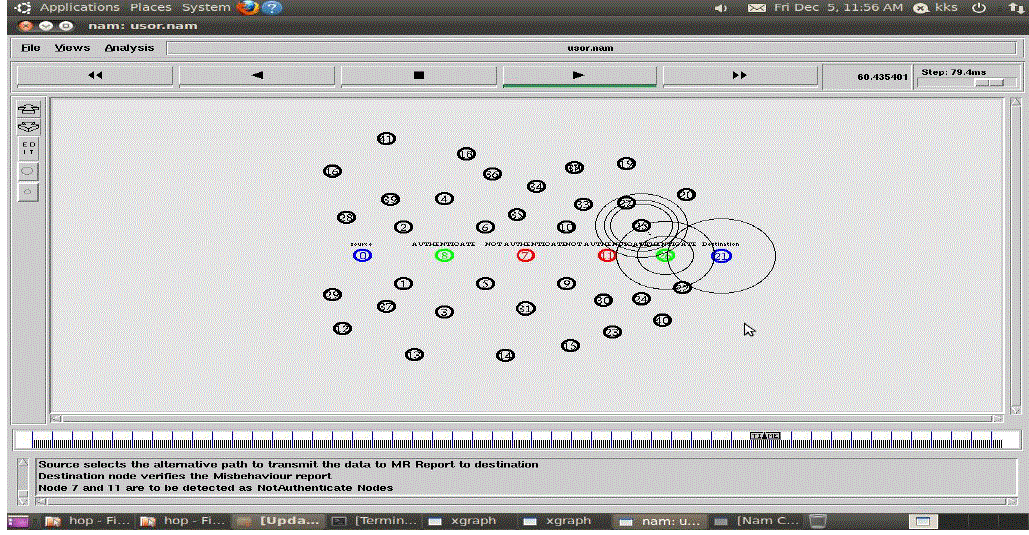Open the File menu
The height and width of the screenshot is (535, 1029).
pos(31,48)
